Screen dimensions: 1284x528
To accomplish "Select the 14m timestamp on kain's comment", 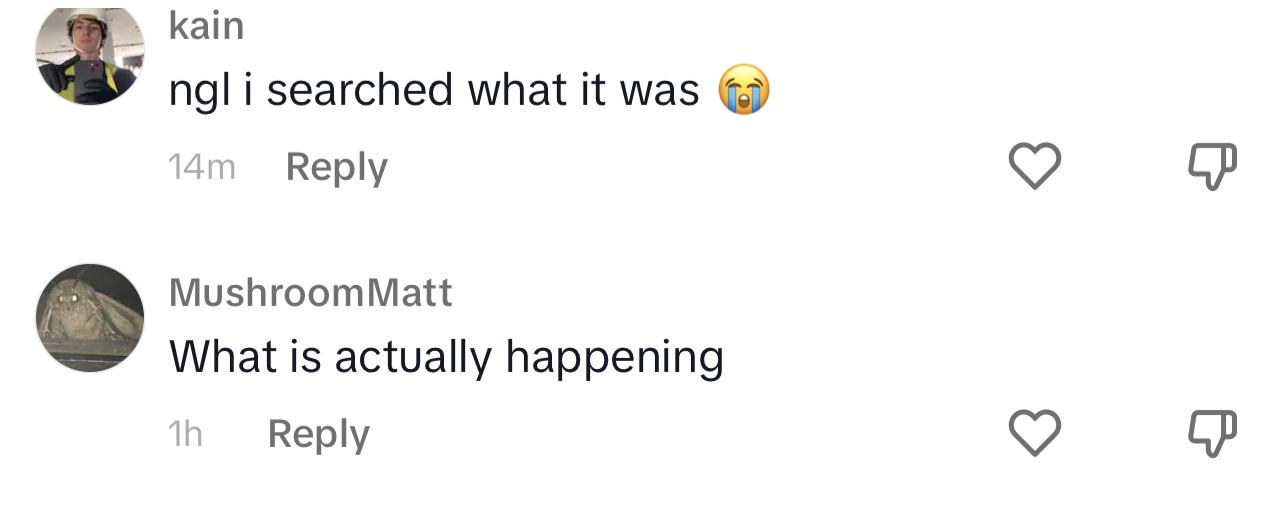I will point(202,167).
